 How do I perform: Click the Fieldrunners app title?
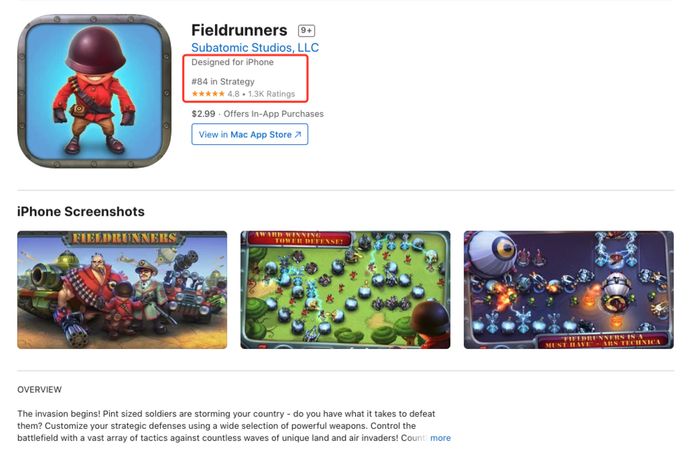tap(239, 30)
